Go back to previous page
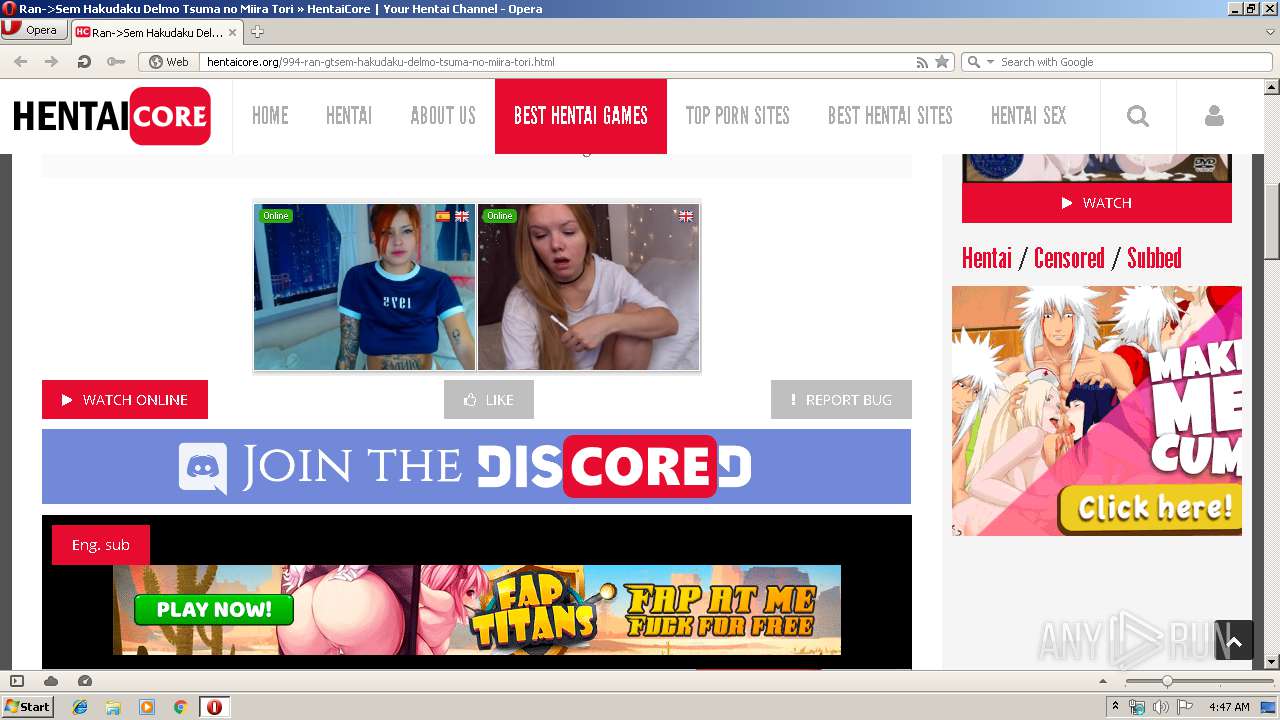1280x720 pixels. tap(20, 62)
